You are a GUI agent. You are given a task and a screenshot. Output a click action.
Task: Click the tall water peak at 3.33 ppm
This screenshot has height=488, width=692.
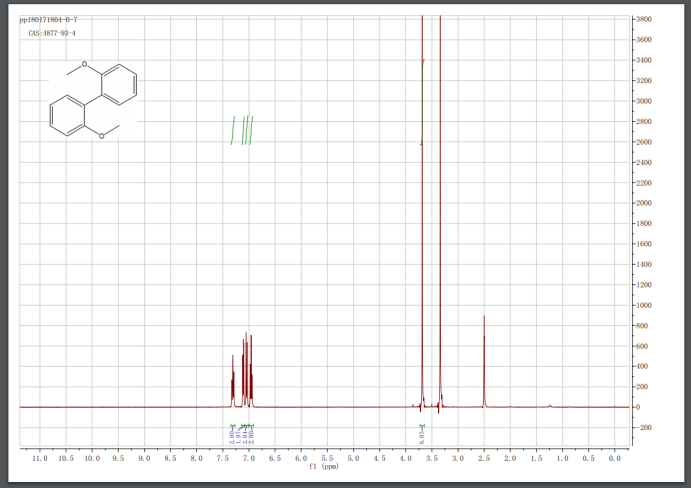440,212
